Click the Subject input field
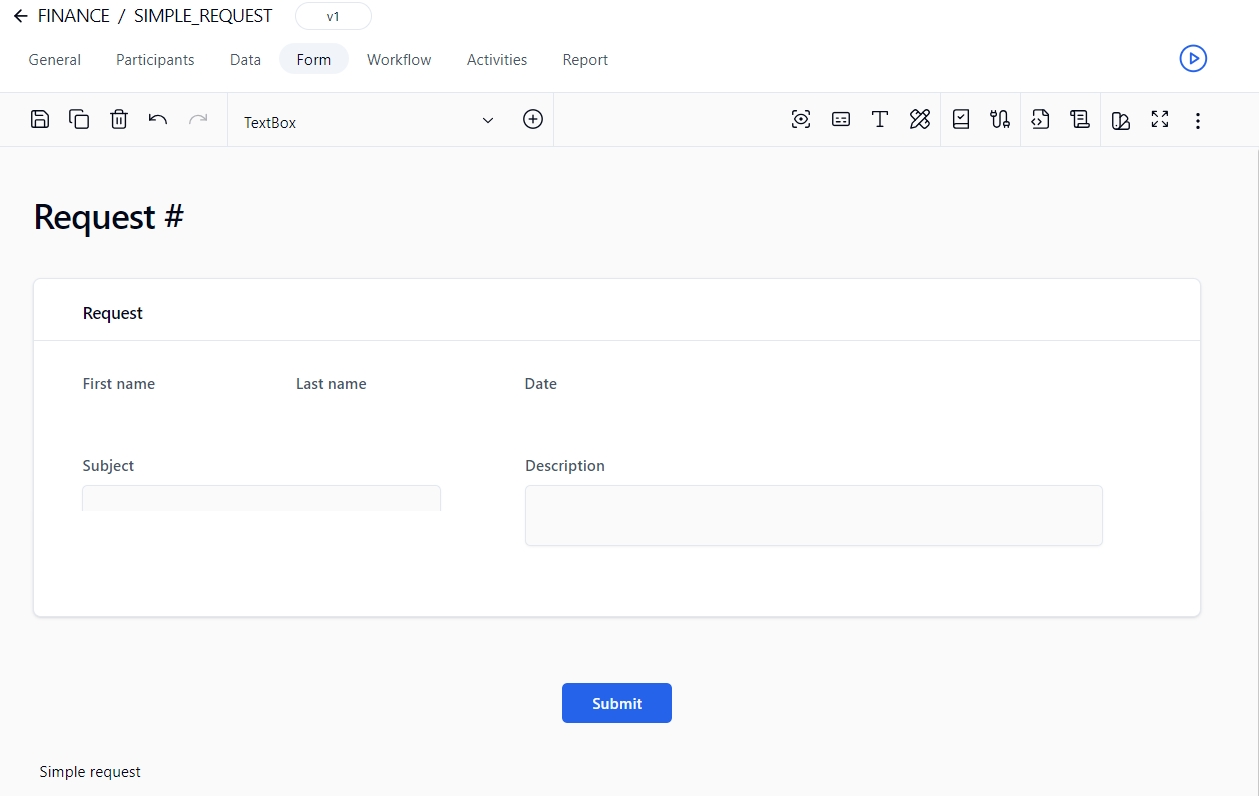This screenshot has height=796, width=1260. tap(261, 499)
